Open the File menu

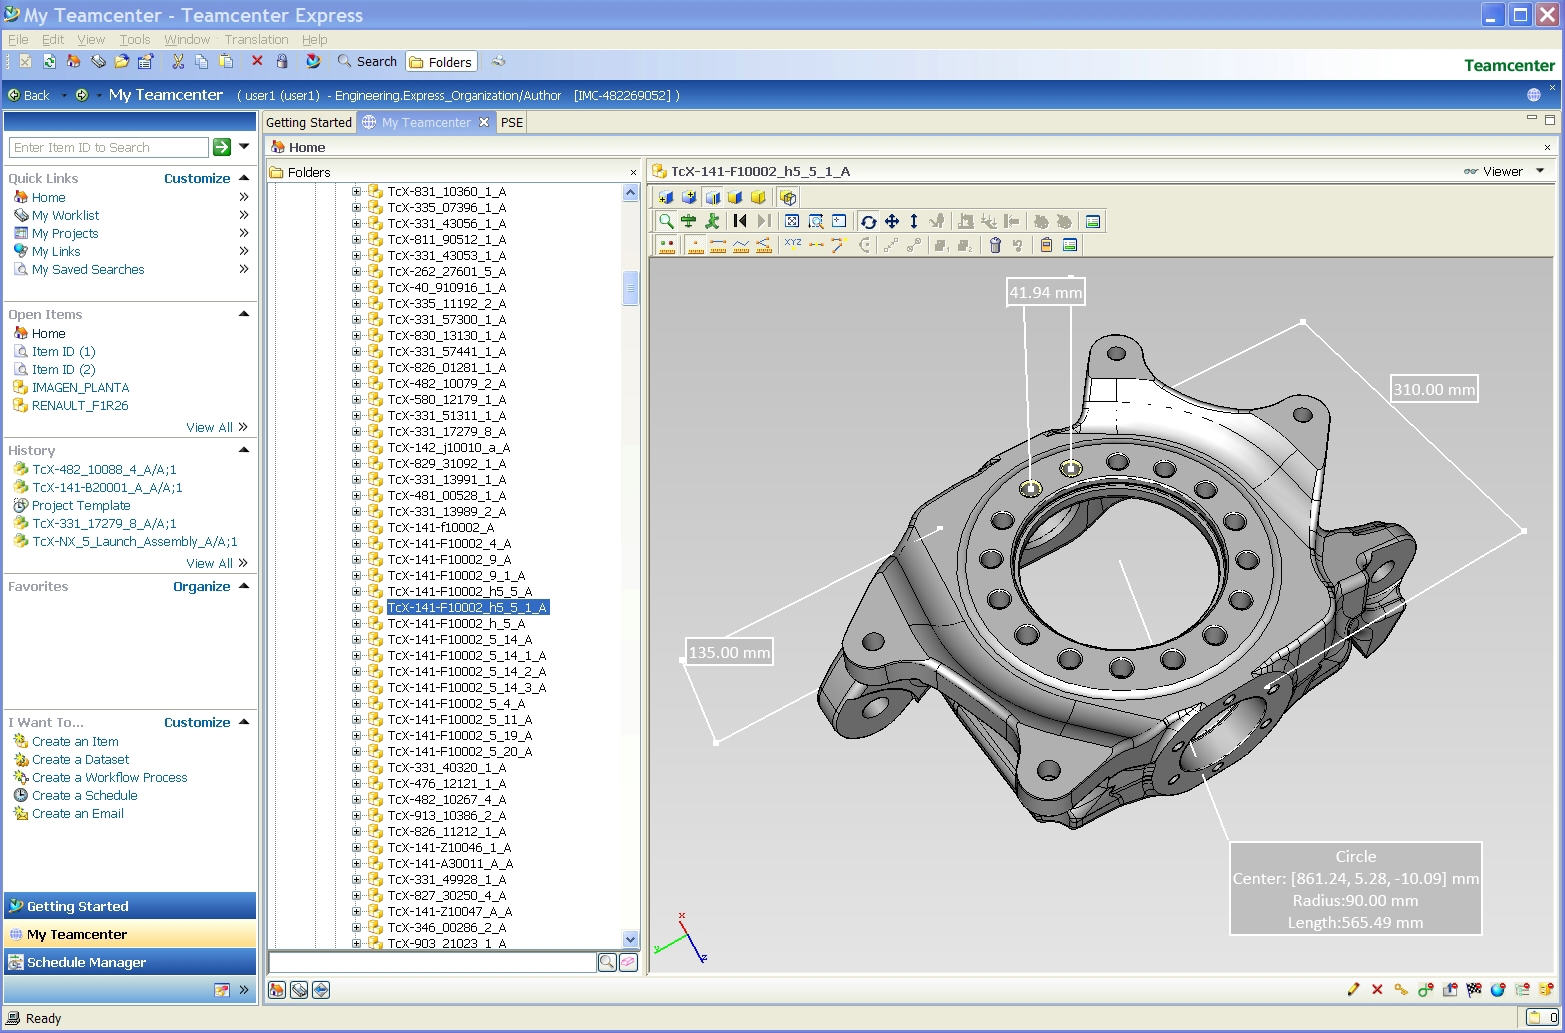tap(18, 40)
